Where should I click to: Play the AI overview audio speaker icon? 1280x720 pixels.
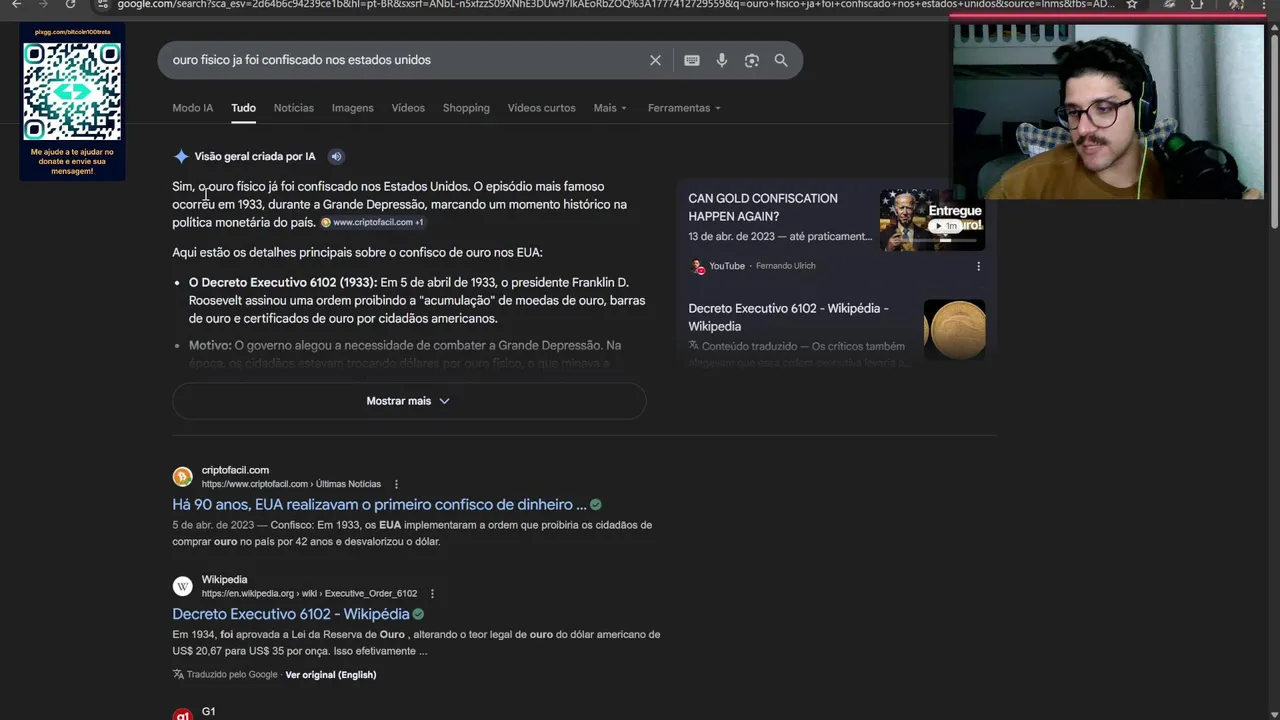[336, 156]
